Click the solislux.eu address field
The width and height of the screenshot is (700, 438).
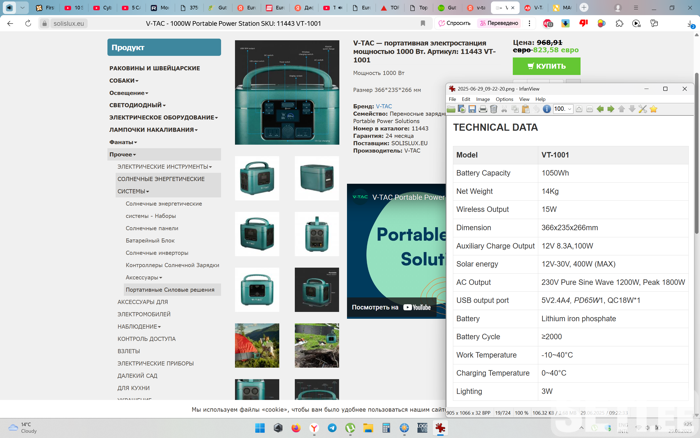pos(68,23)
